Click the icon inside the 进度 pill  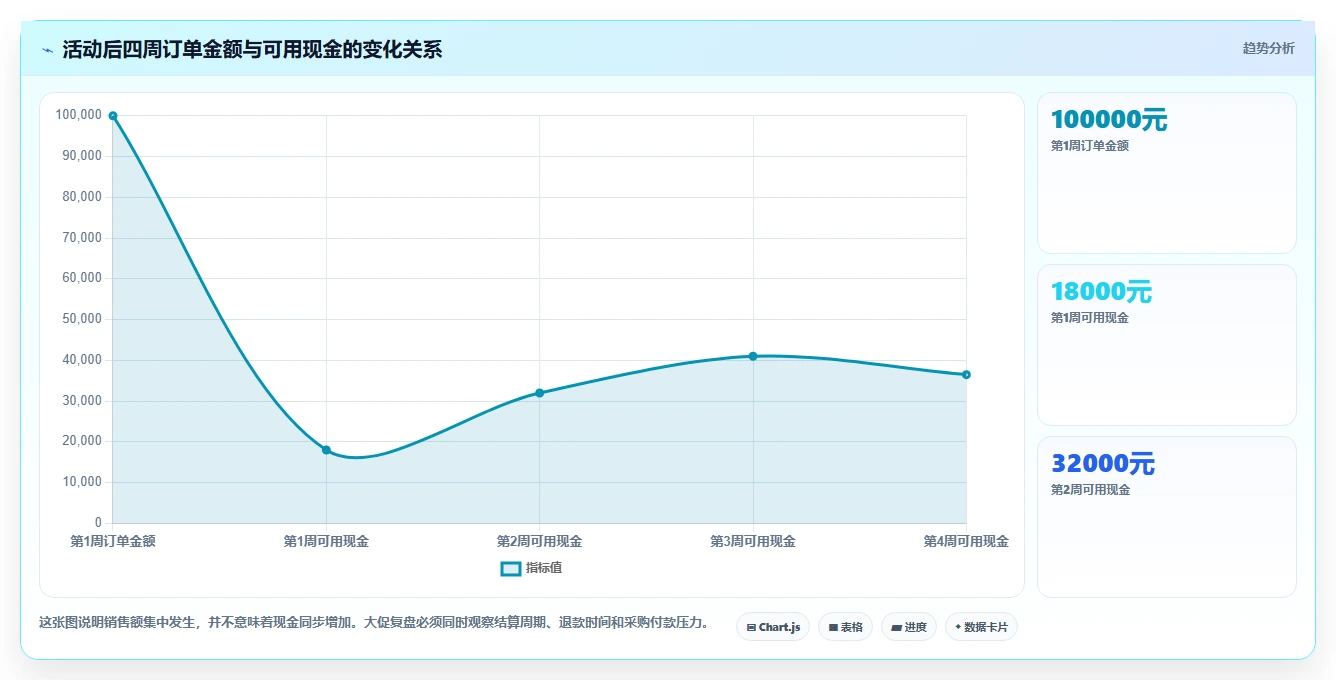click(x=897, y=628)
